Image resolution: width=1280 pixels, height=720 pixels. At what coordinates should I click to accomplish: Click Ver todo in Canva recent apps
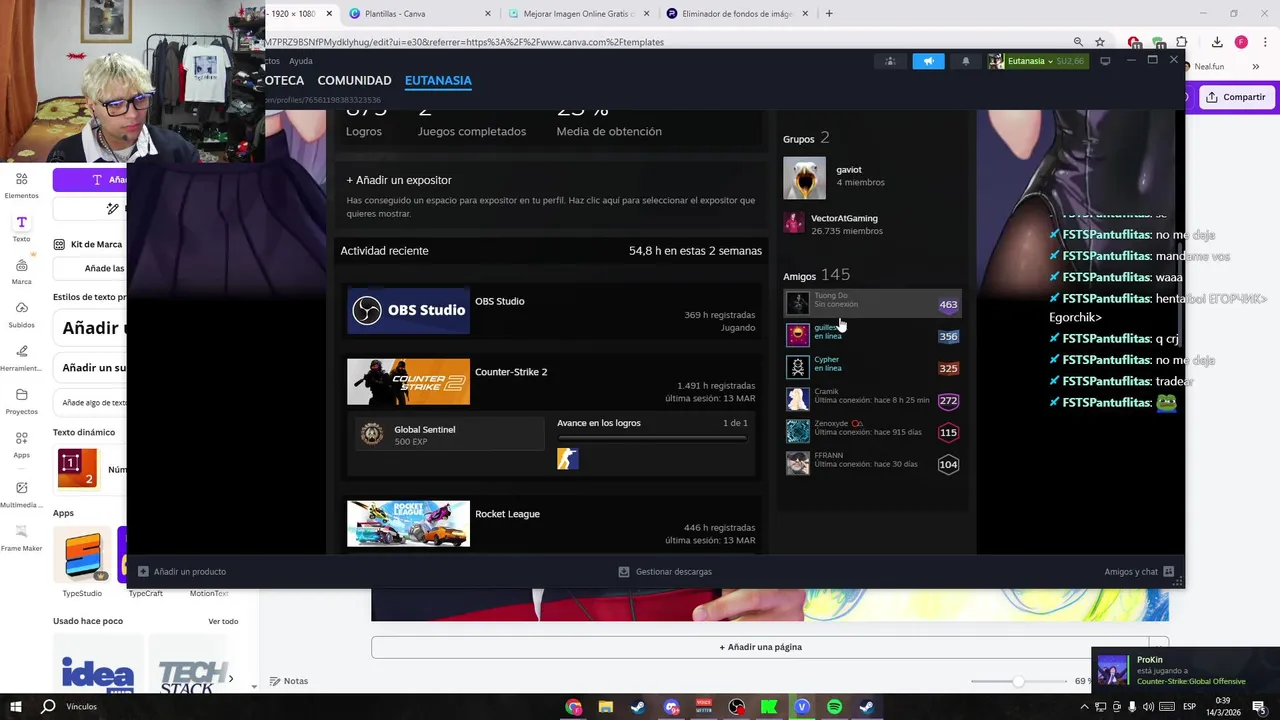click(x=223, y=622)
